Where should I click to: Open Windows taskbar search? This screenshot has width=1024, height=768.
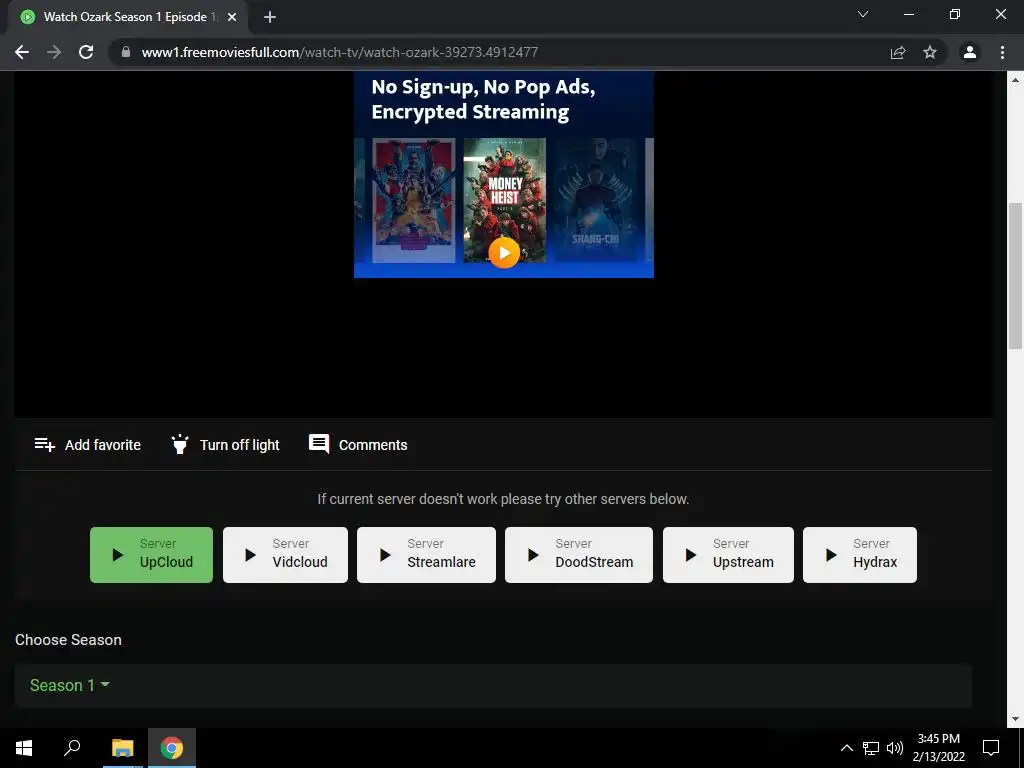pos(72,748)
